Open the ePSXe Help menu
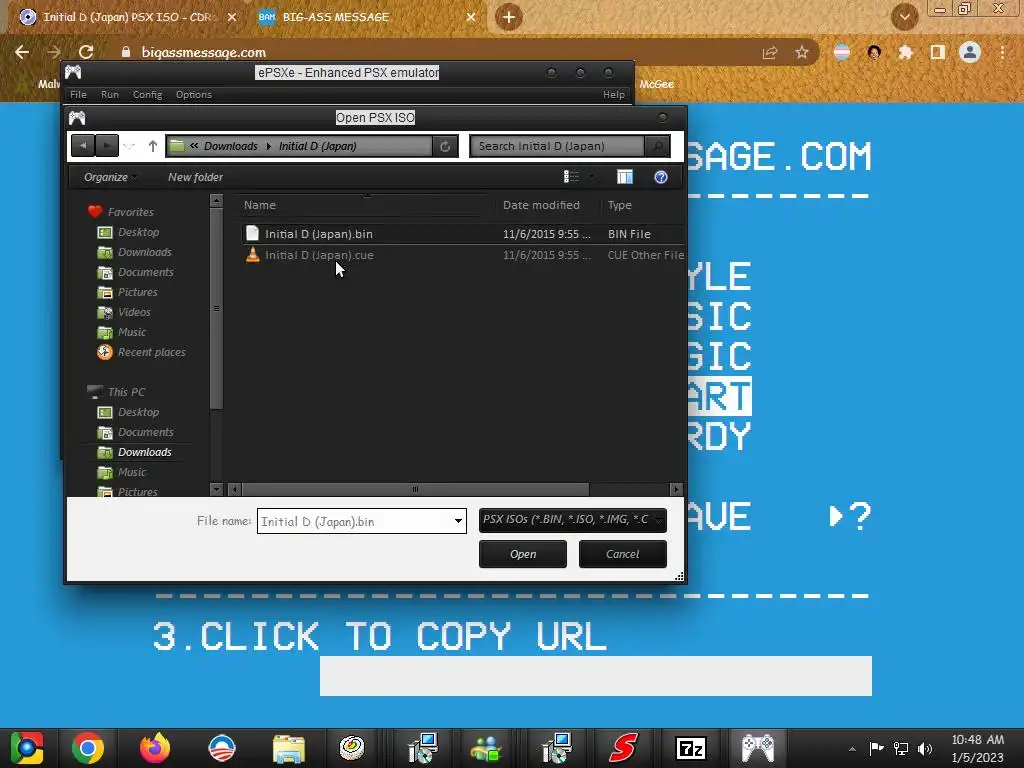 pyautogui.click(x=614, y=95)
